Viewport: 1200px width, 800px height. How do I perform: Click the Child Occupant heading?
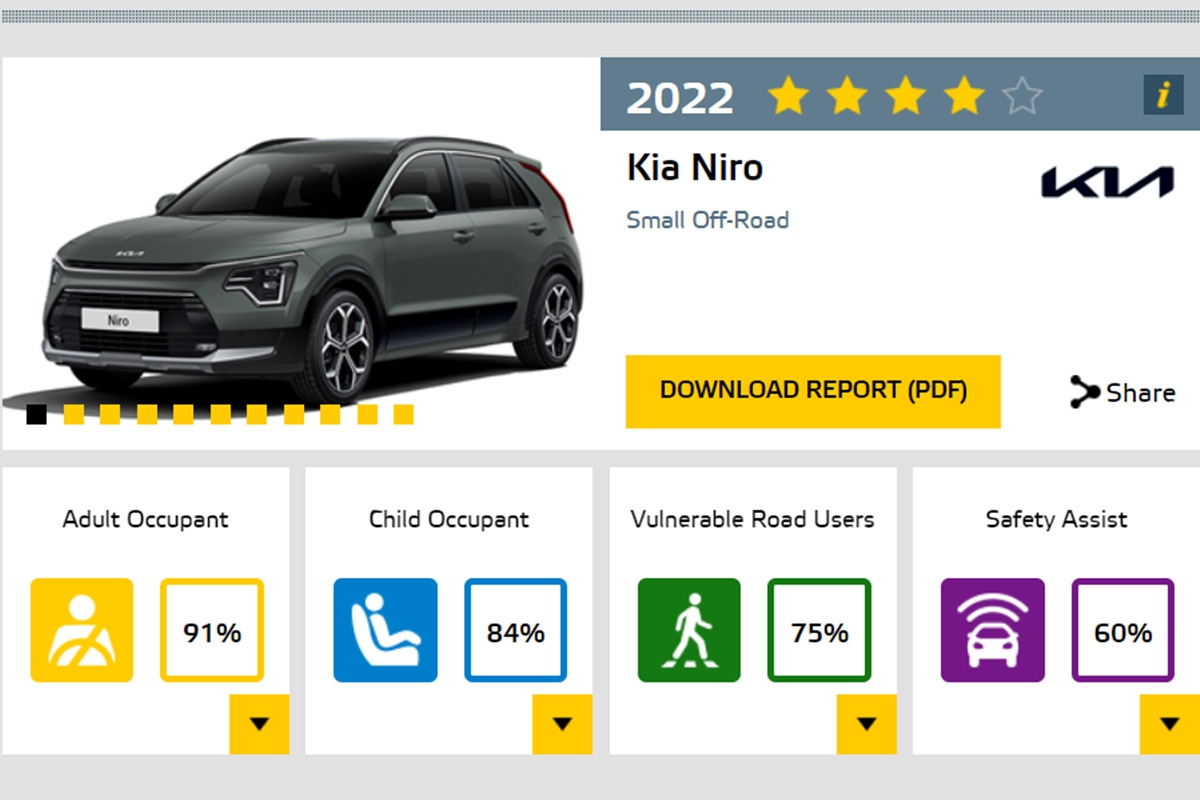pos(449,520)
